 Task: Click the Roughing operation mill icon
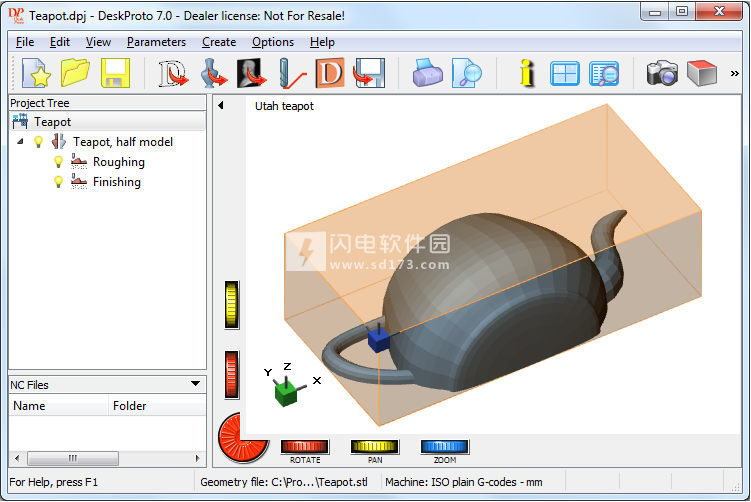[79, 161]
